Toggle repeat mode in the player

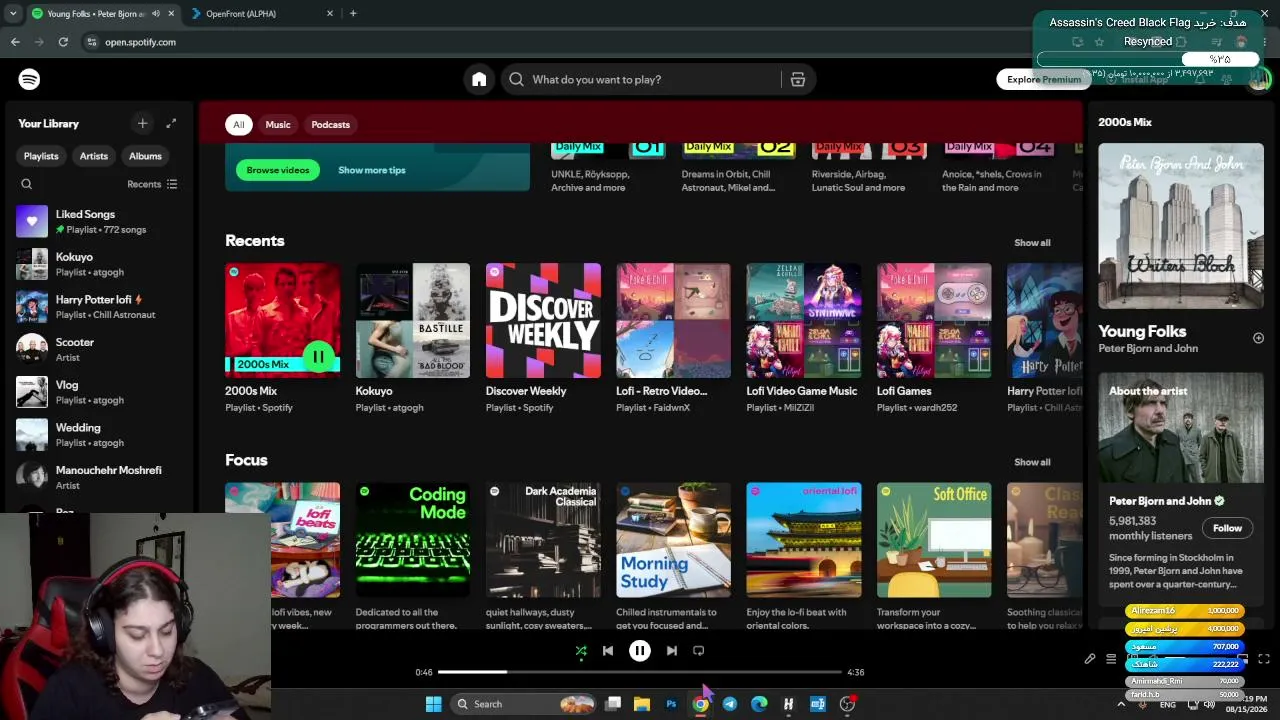tap(699, 651)
